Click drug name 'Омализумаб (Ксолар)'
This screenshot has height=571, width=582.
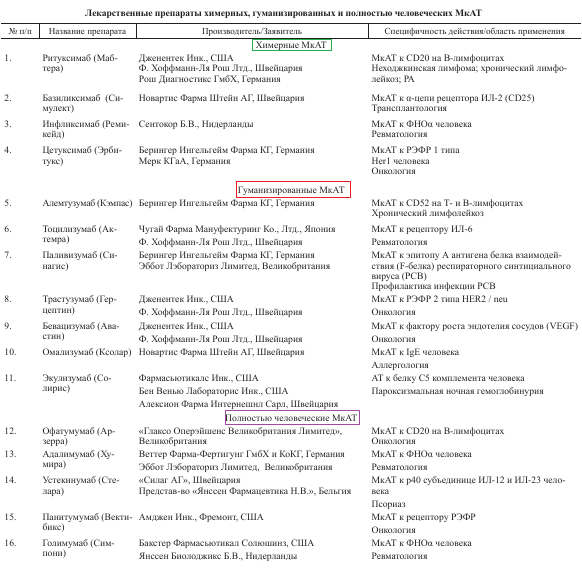tap(87, 352)
